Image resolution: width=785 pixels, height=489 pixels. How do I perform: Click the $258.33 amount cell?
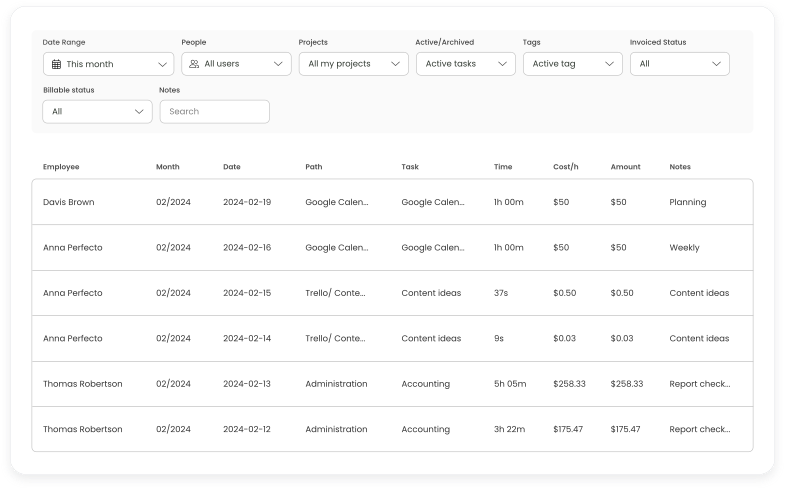(x=627, y=384)
